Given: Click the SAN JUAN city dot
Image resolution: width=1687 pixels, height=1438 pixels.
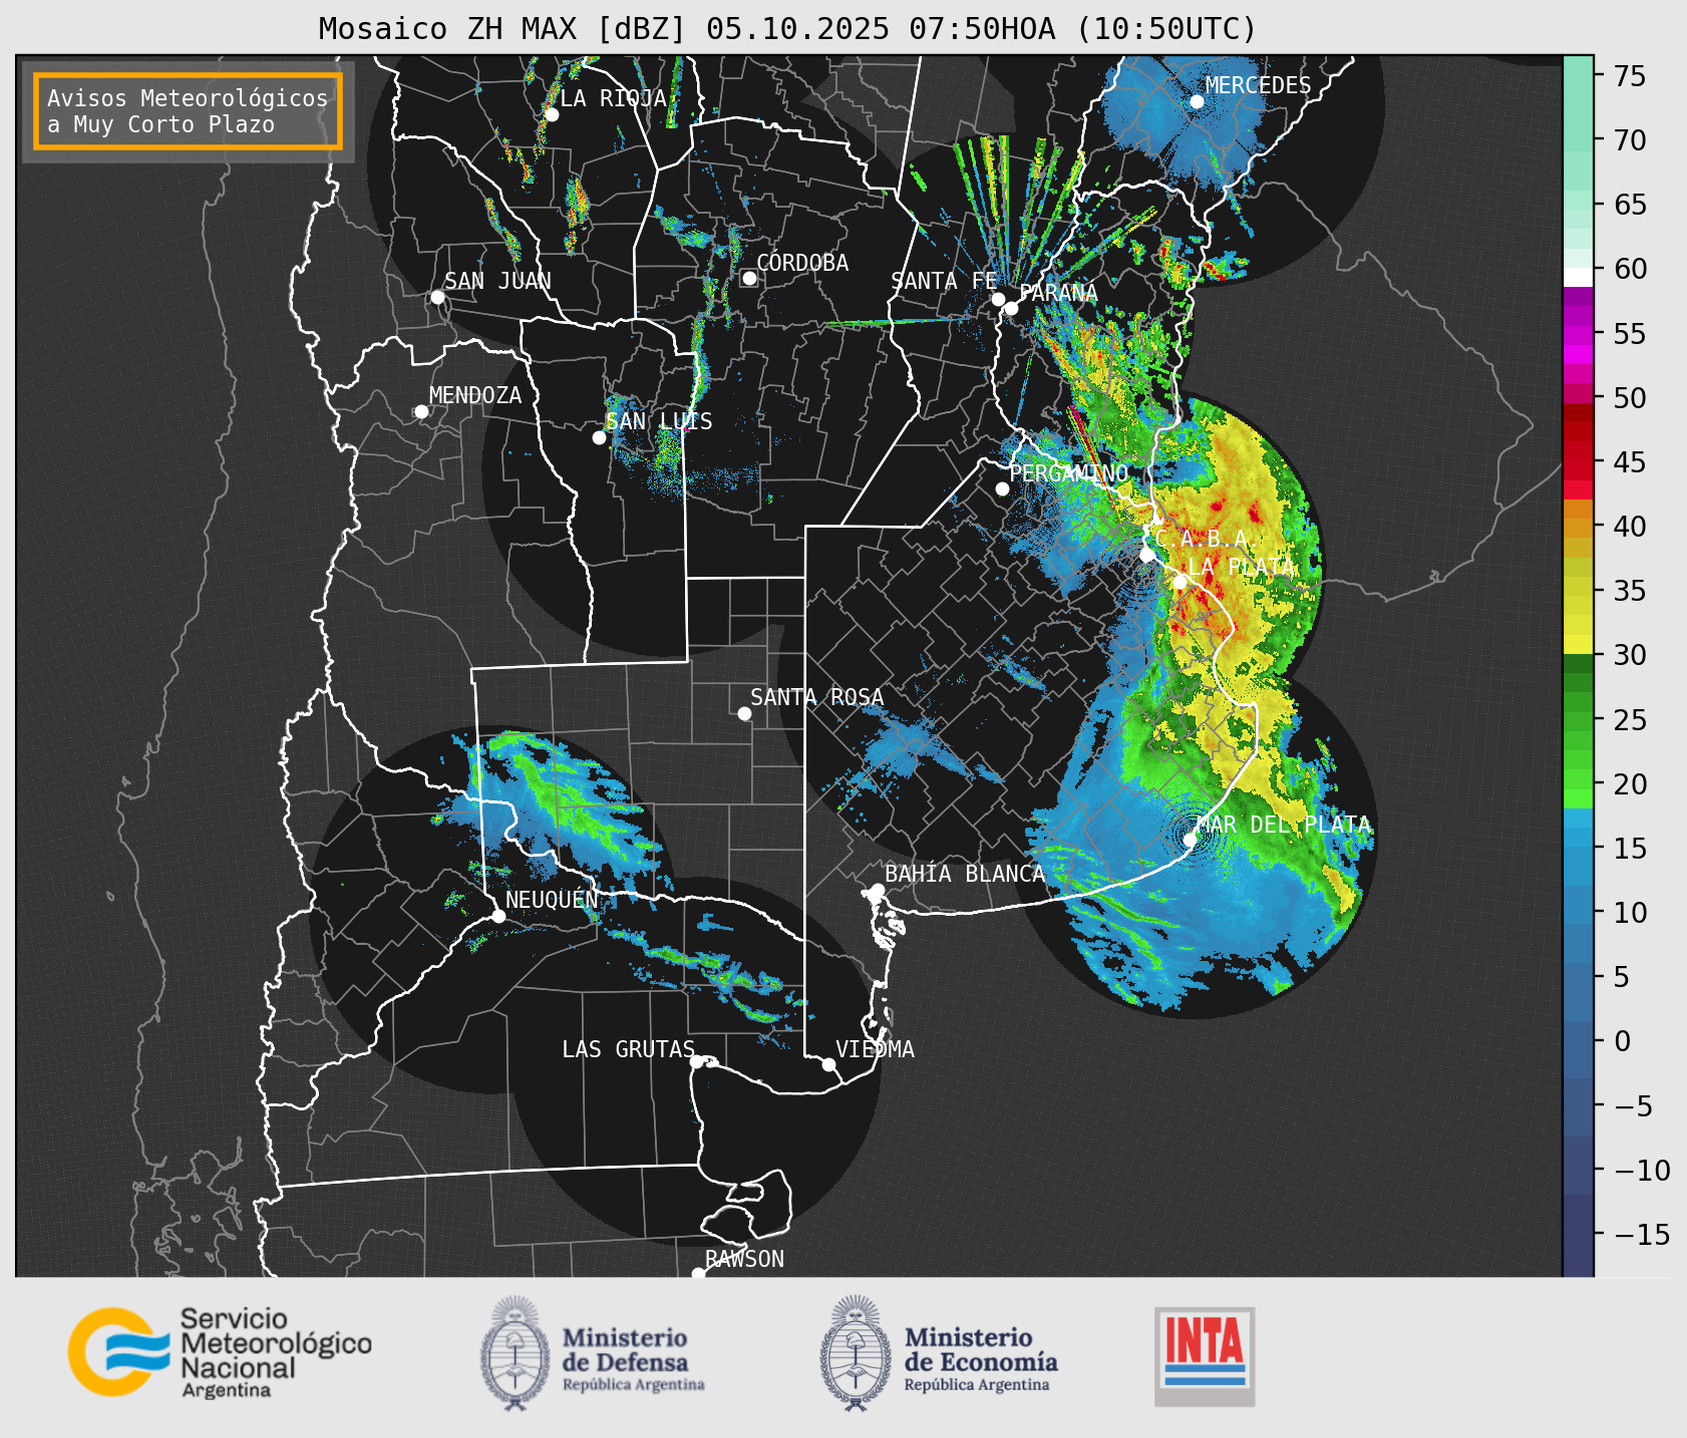Looking at the screenshot, I should pos(437,297).
